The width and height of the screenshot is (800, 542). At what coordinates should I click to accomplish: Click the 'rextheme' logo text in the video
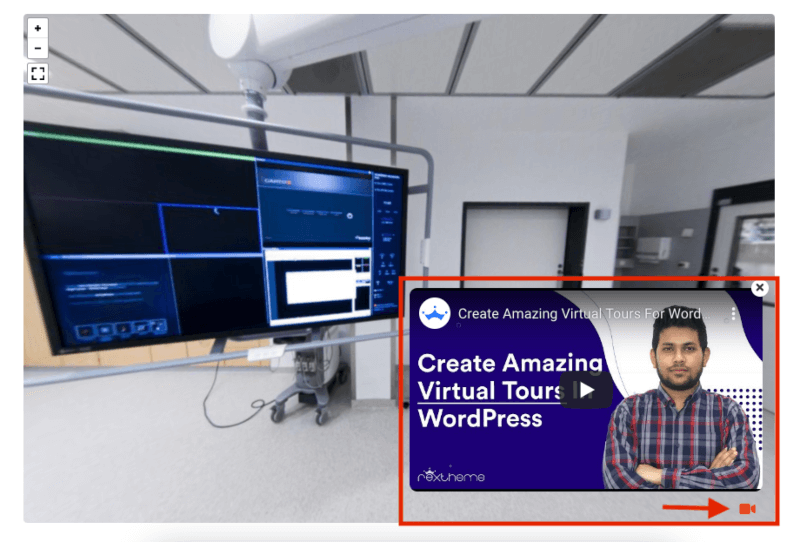coord(451,475)
